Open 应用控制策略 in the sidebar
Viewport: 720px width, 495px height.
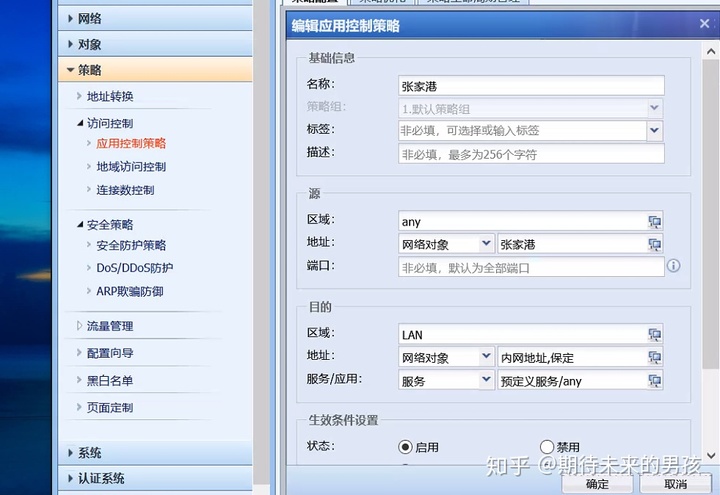[x=131, y=144]
